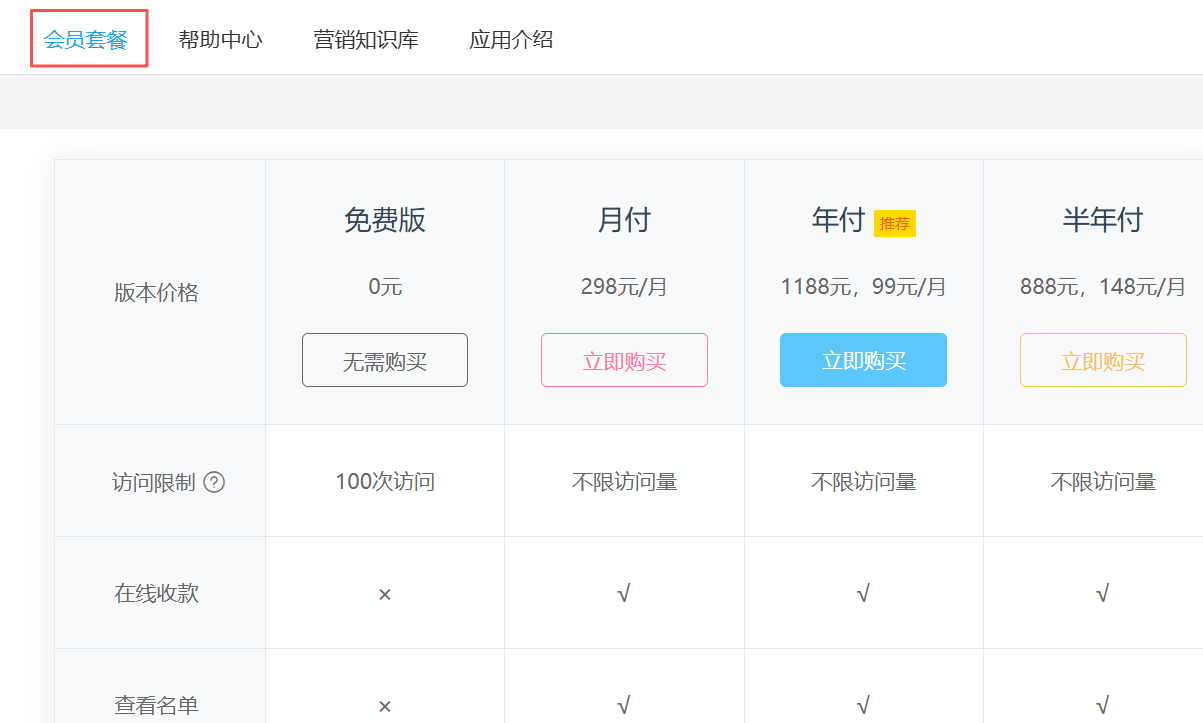Click the 0元 price text

pos(385,287)
